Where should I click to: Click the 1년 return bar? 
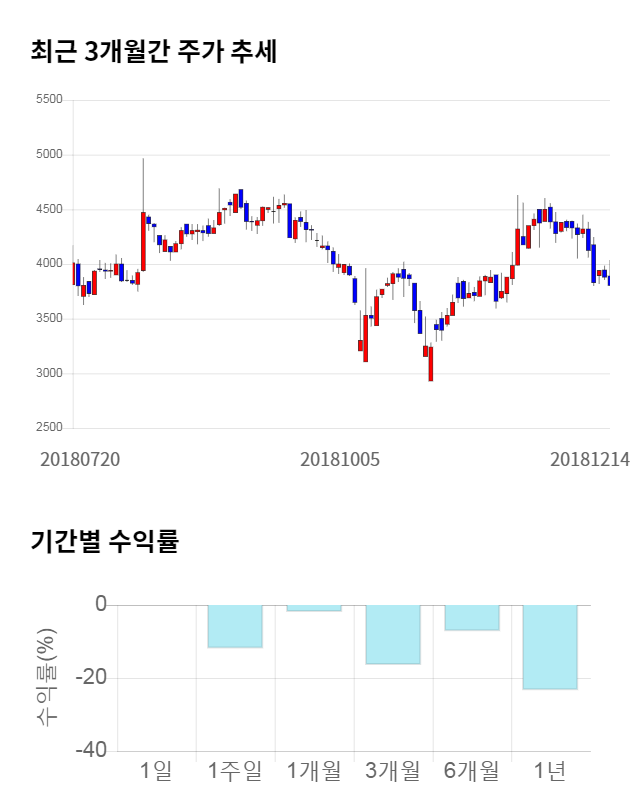tap(551, 647)
